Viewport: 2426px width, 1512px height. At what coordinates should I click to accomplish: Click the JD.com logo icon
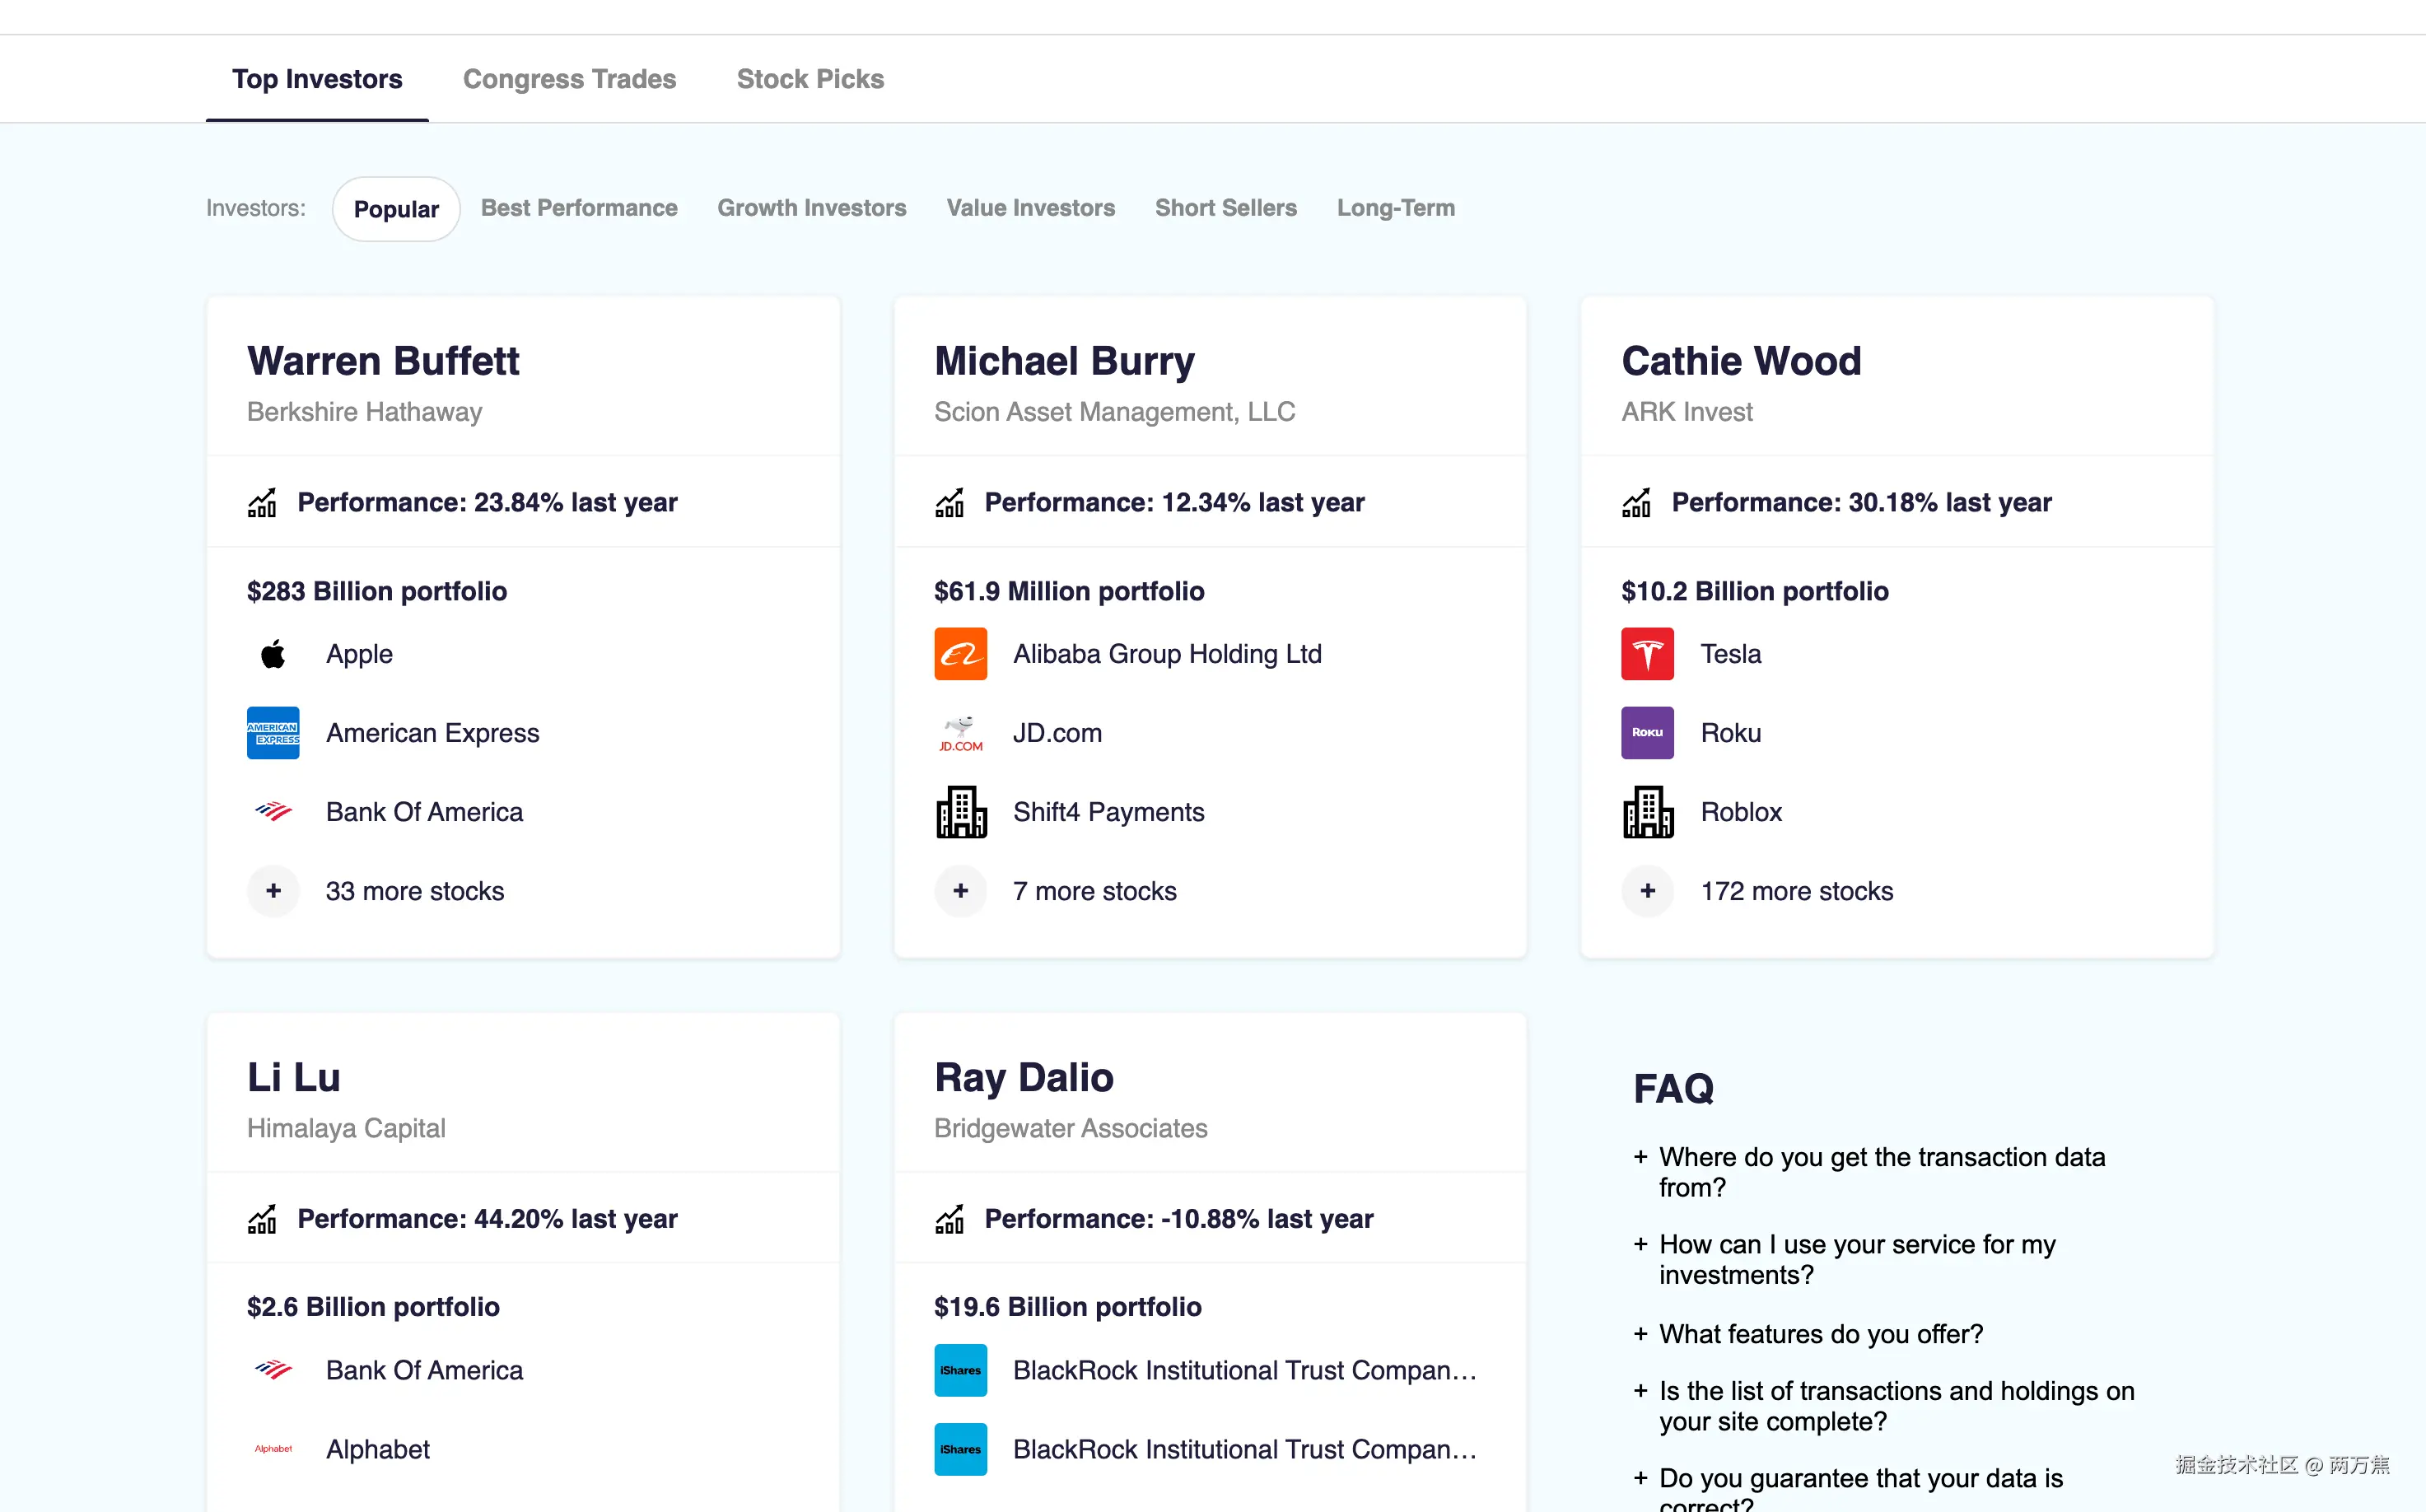tap(960, 733)
